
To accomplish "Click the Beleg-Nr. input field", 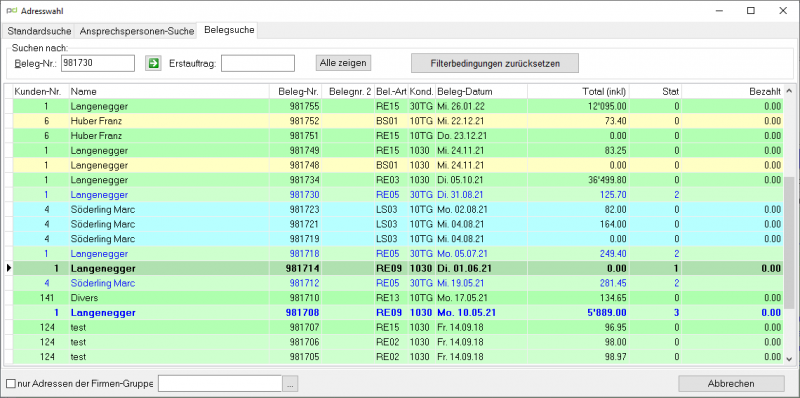I will pos(97,63).
